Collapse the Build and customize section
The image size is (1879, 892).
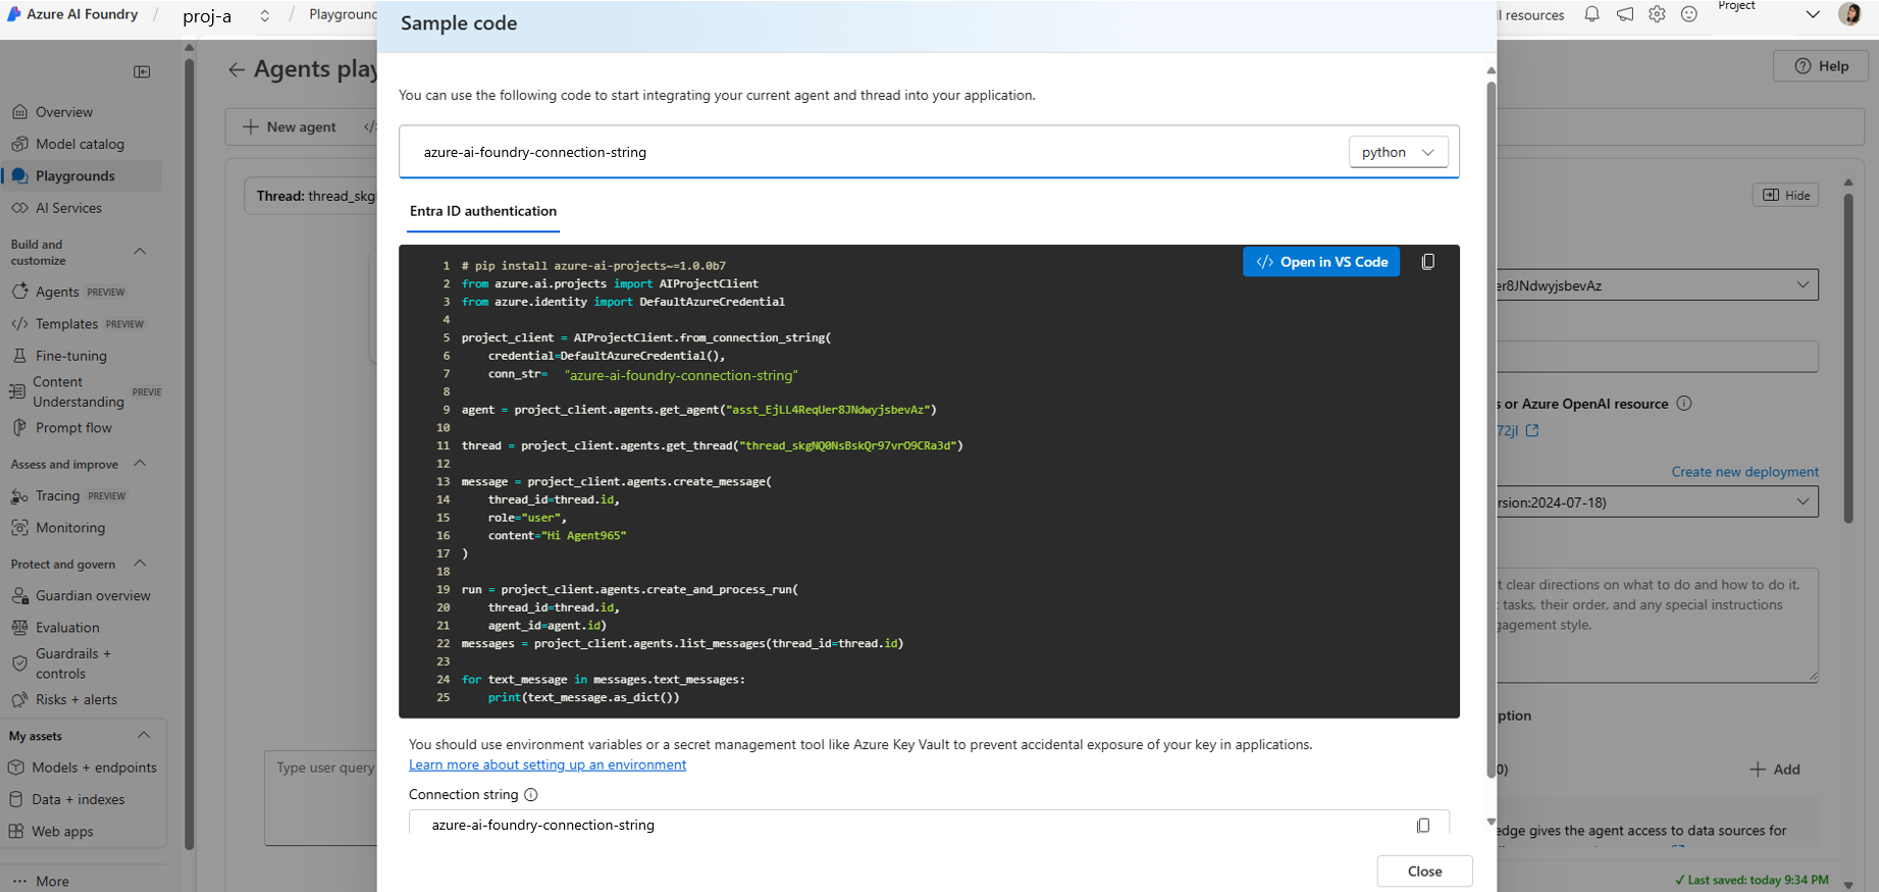(x=140, y=251)
